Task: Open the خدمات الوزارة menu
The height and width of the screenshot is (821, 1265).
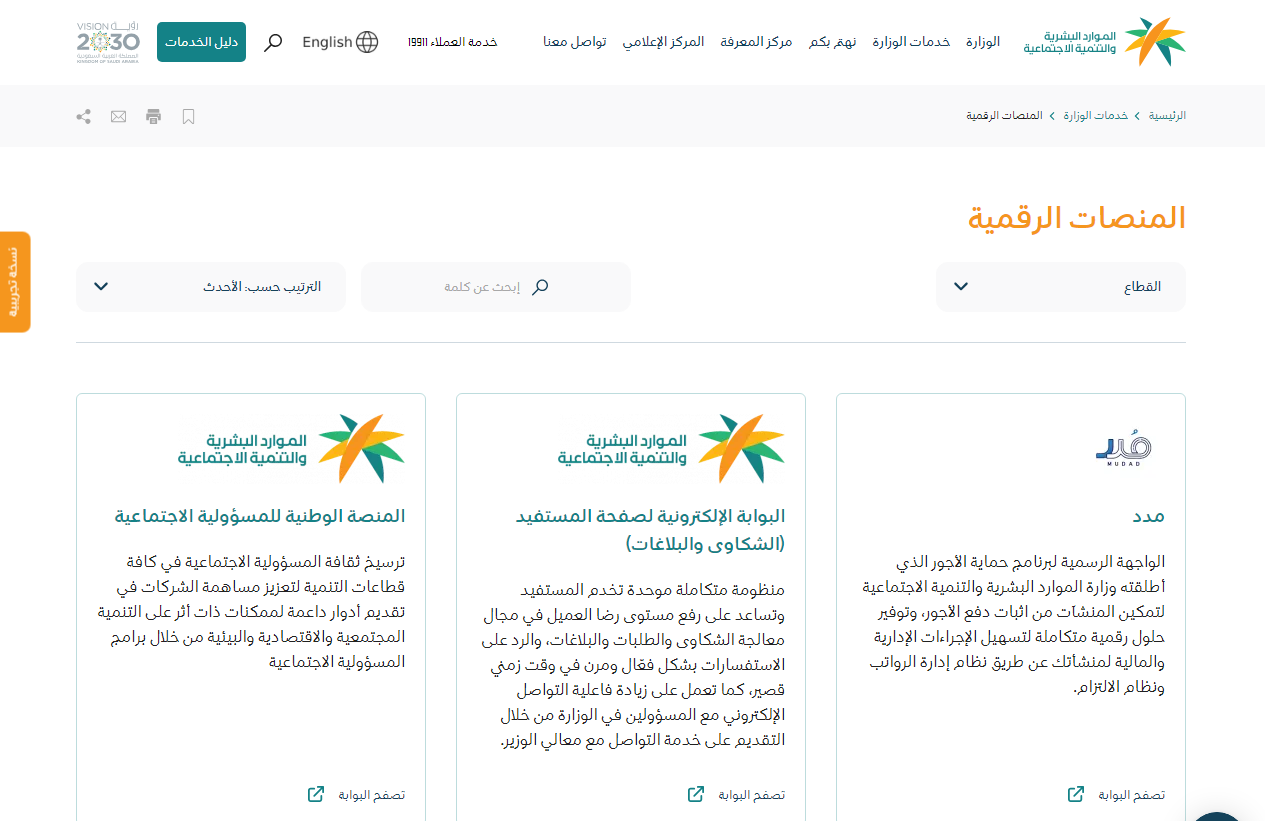Action: pos(911,42)
